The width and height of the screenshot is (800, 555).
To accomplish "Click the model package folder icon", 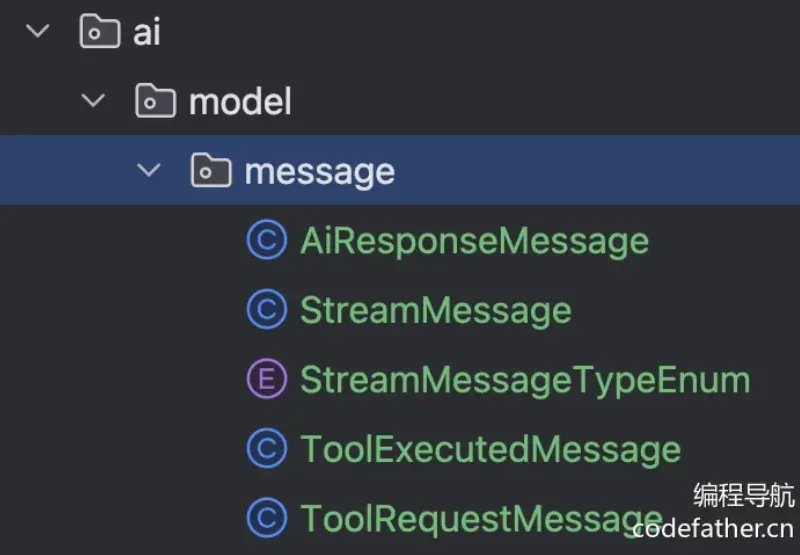I will point(156,101).
